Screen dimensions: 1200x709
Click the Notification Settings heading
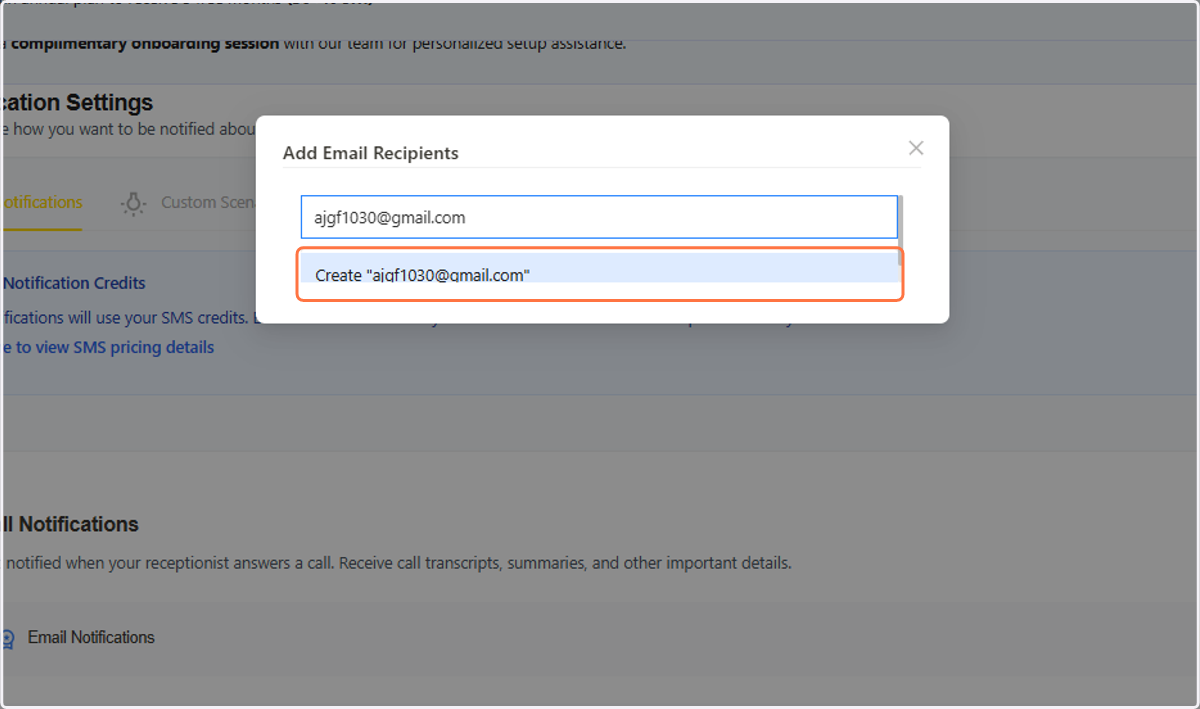point(76,102)
